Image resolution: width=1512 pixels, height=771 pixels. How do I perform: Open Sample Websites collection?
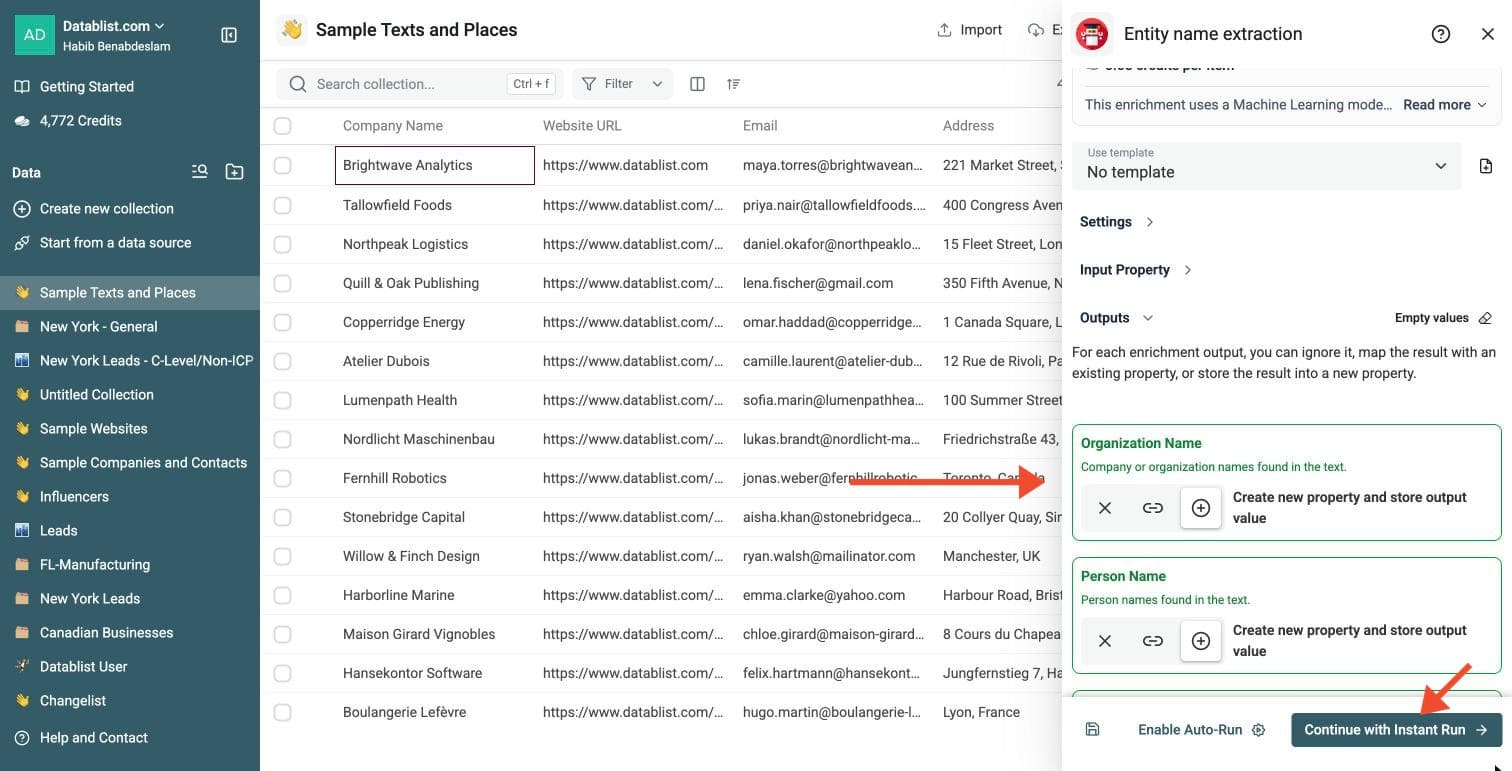(x=130, y=428)
